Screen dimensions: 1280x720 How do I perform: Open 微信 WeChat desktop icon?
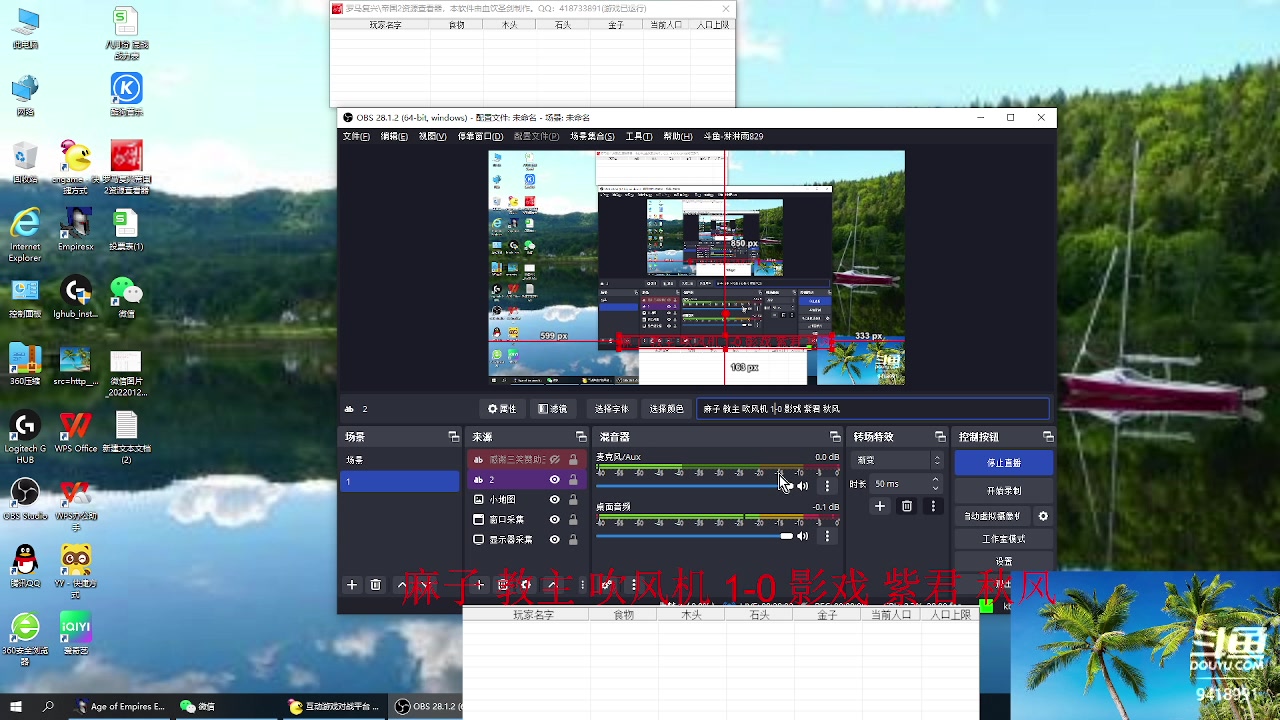pos(126,297)
